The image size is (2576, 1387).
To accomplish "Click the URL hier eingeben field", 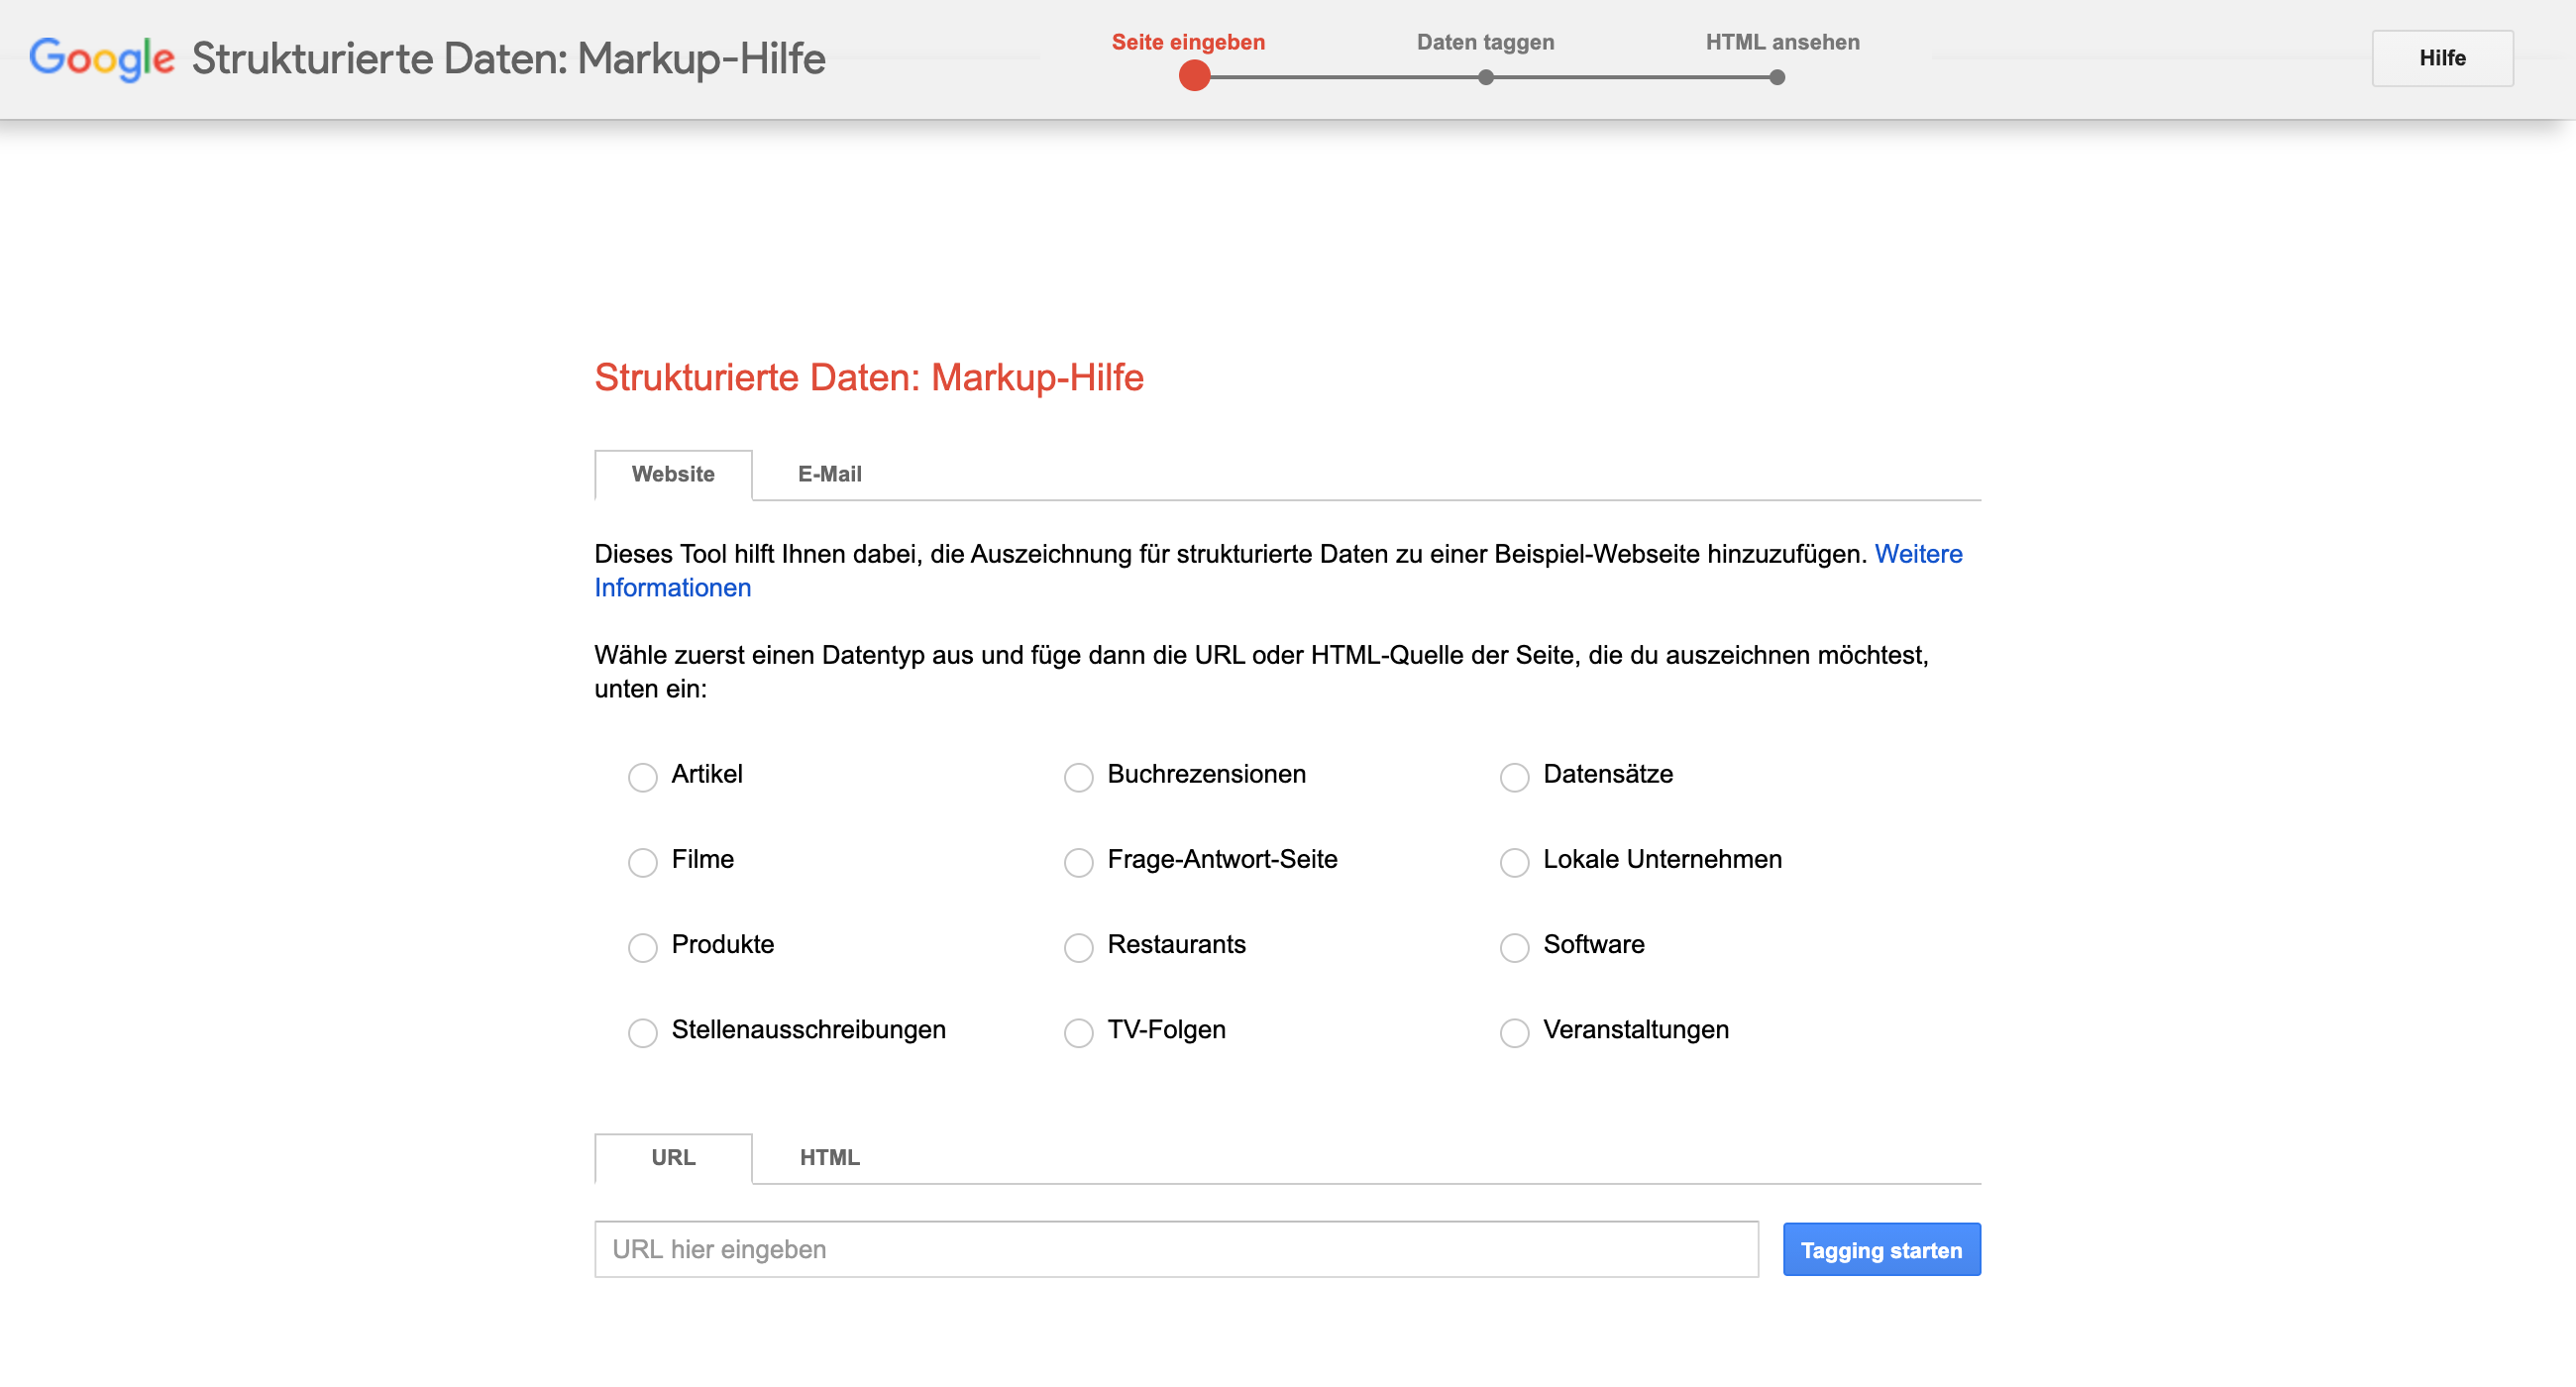I will click(1176, 1249).
